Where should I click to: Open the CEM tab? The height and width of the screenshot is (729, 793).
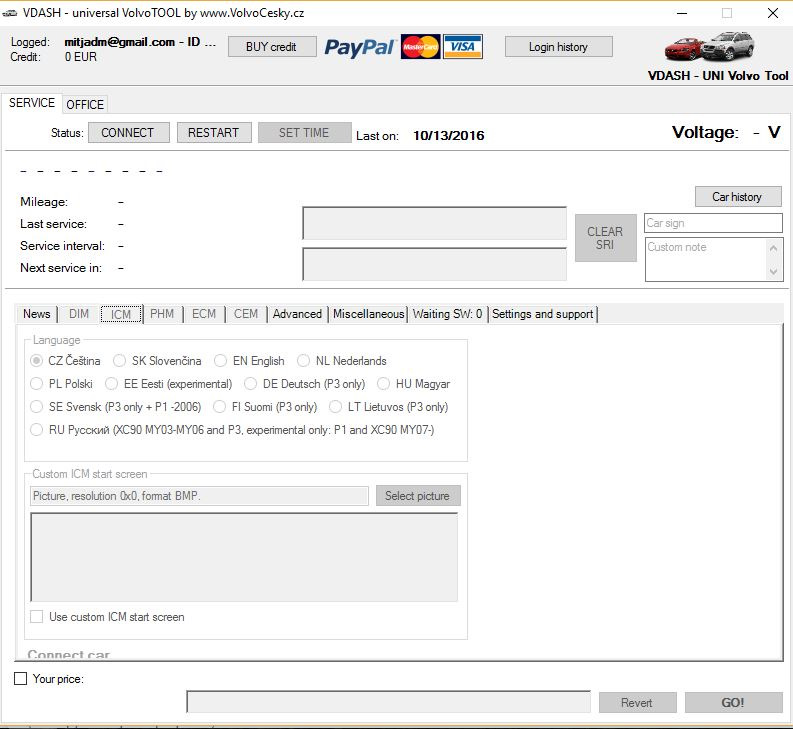tap(246, 314)
